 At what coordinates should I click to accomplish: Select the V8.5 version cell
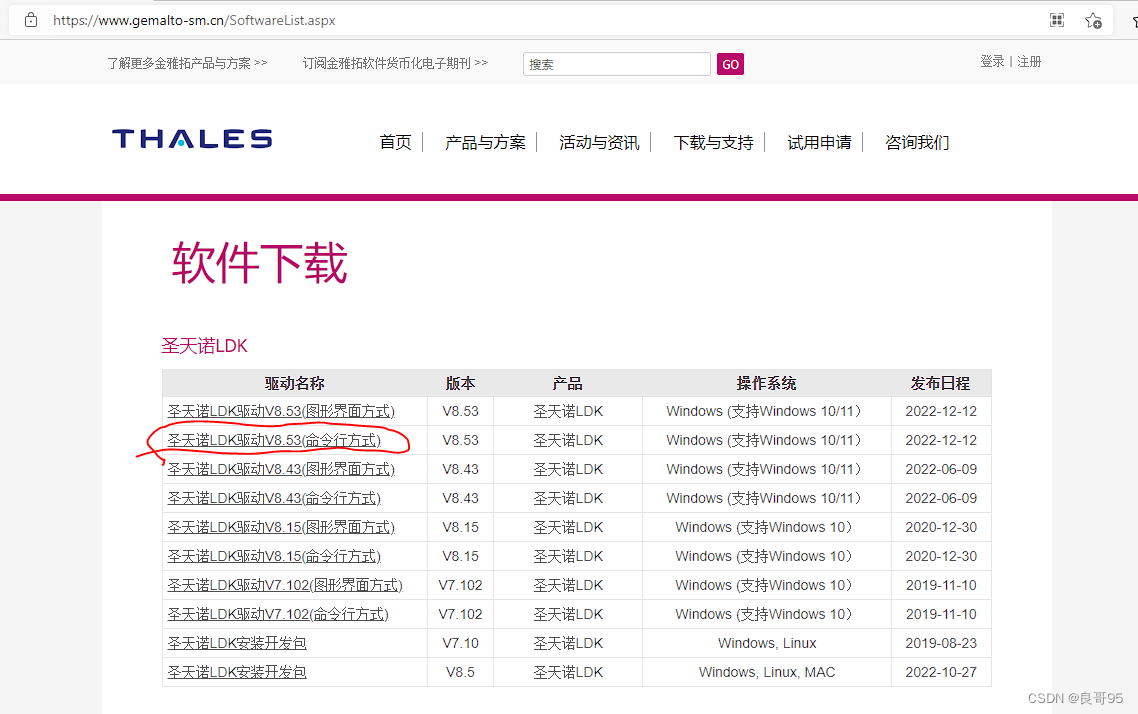click(460, 673)
